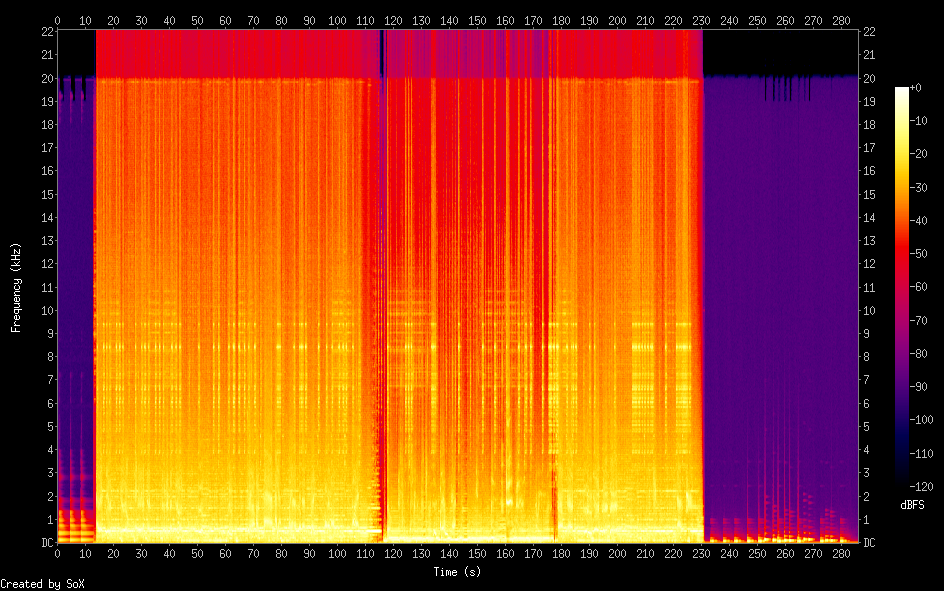Select the "-30" value on the dBFS scale
This screenshot has width=944, height=591.
pyautogui.click(x=918, y=188)
